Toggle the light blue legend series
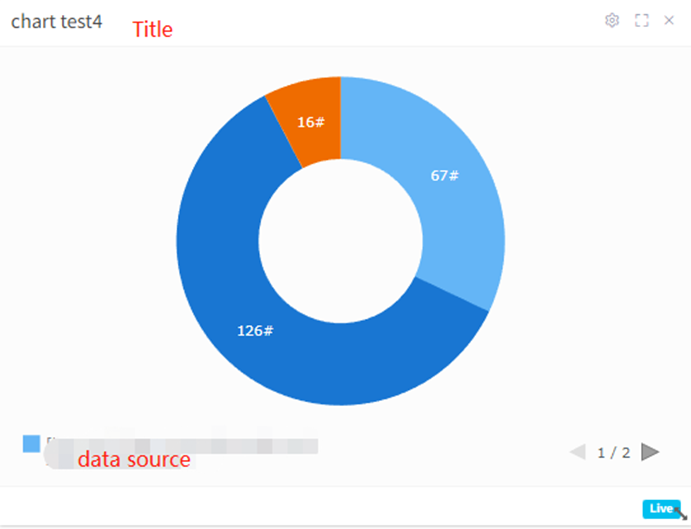This screenshot has width=691, height=529. [32, 443]
